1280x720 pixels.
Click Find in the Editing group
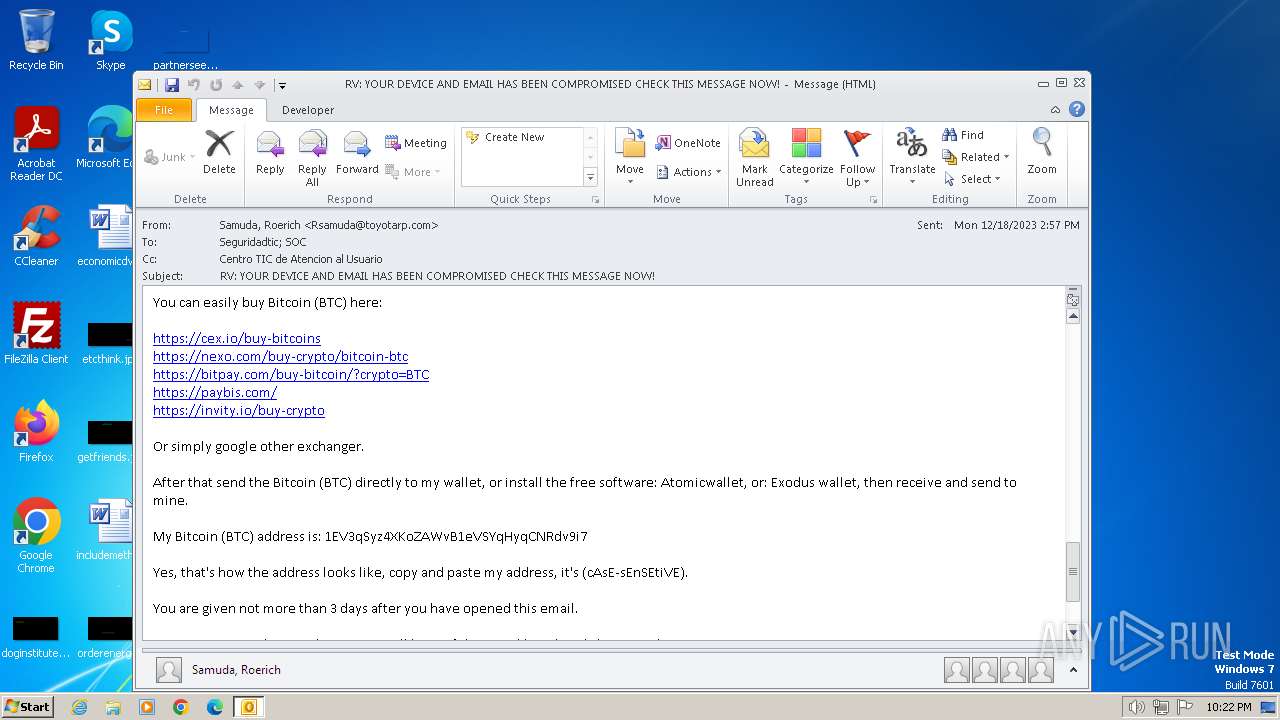point(963,135)
